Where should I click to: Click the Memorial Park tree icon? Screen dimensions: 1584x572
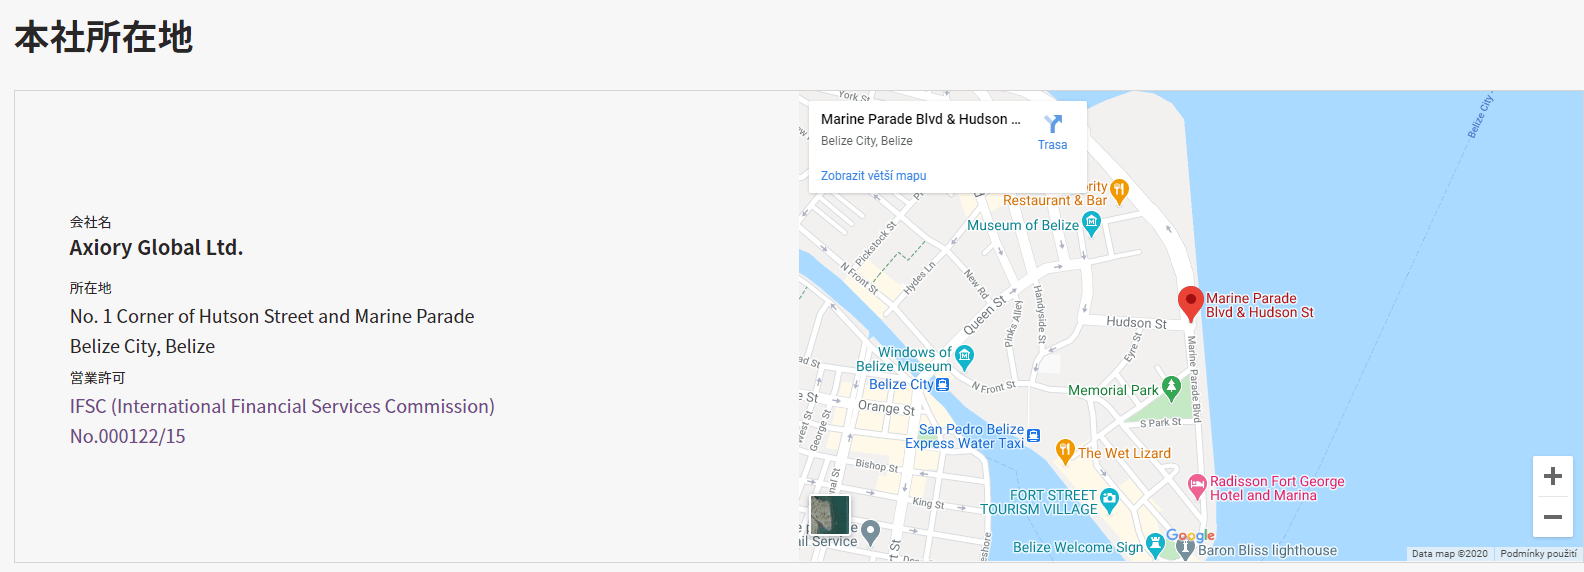click(x=1171, y=388)
